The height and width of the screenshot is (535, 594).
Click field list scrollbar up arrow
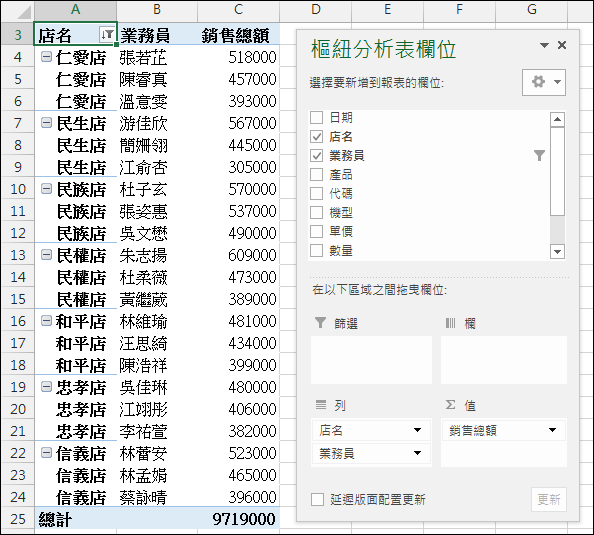(x=557, y=120)
